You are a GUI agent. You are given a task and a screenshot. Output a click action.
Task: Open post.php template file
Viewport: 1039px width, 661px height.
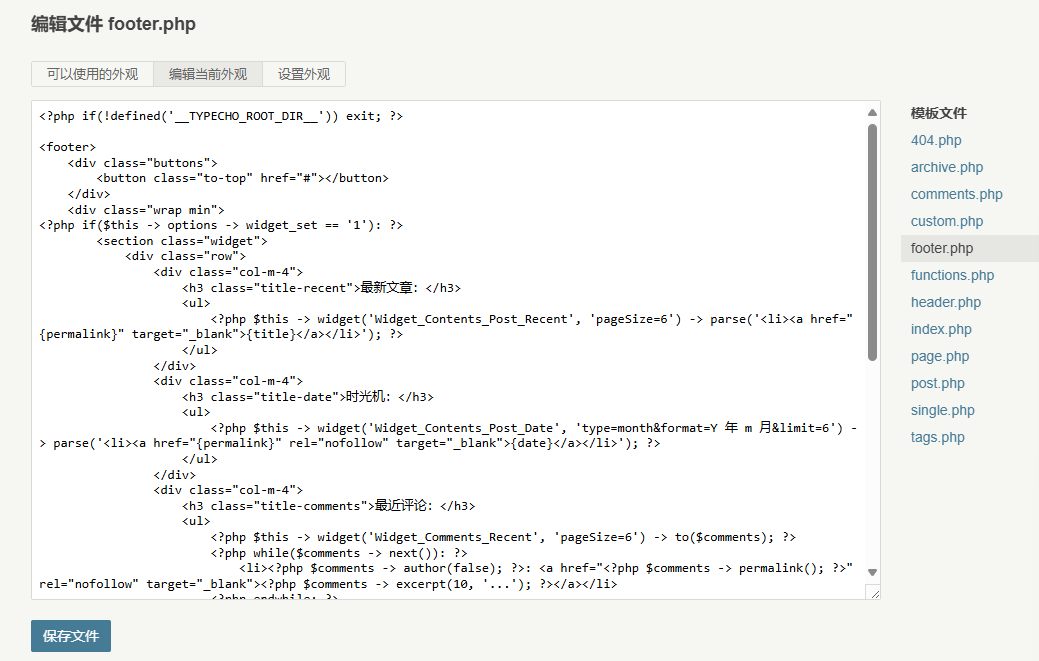click(938, 383)
